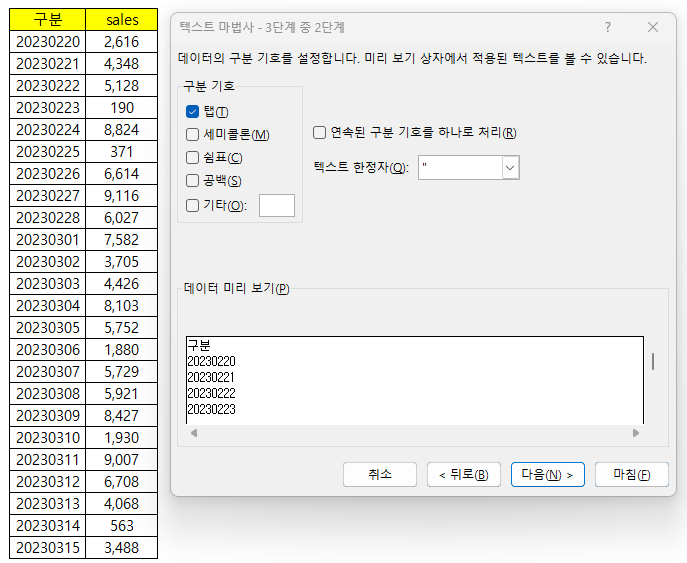Select the sales value 5,921
The height and width of the screenshot is (563, 687).
[x=122, y=393]
